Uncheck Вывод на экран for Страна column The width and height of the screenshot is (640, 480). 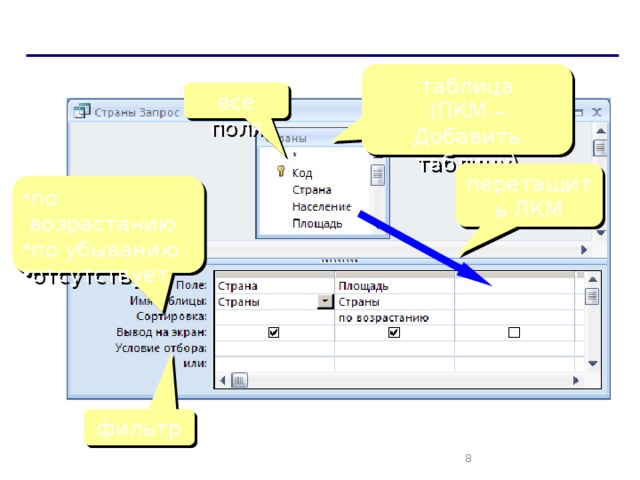point(273,332)
